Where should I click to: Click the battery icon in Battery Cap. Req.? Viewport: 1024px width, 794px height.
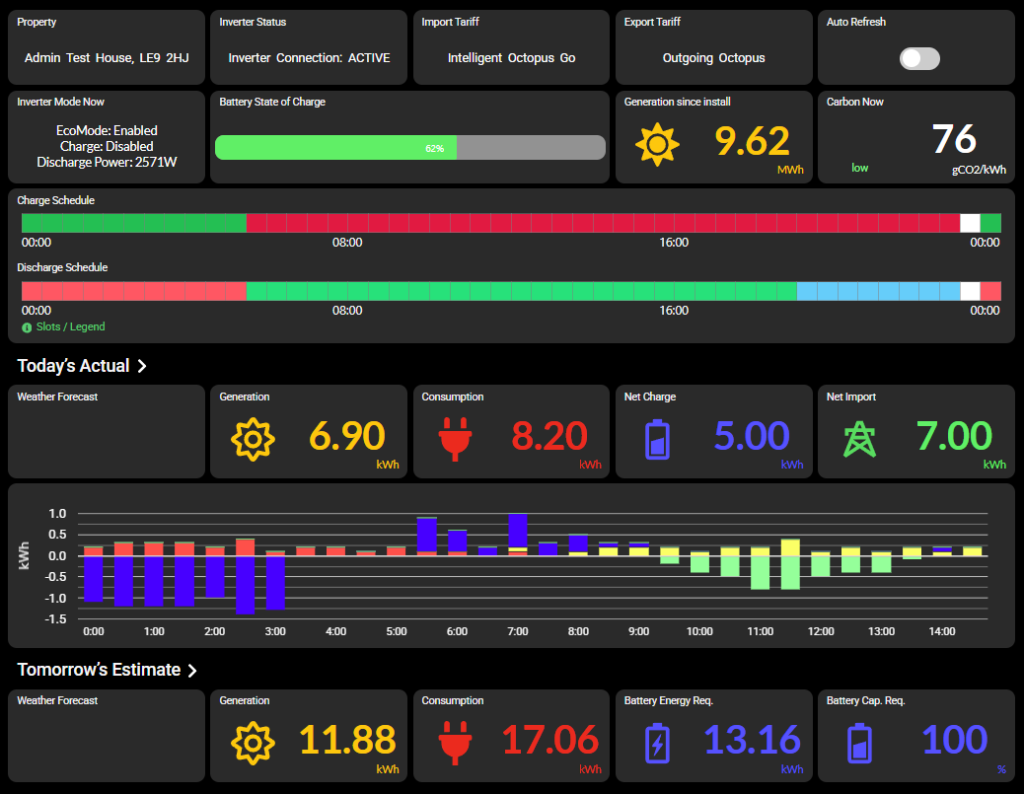(859, 743)
